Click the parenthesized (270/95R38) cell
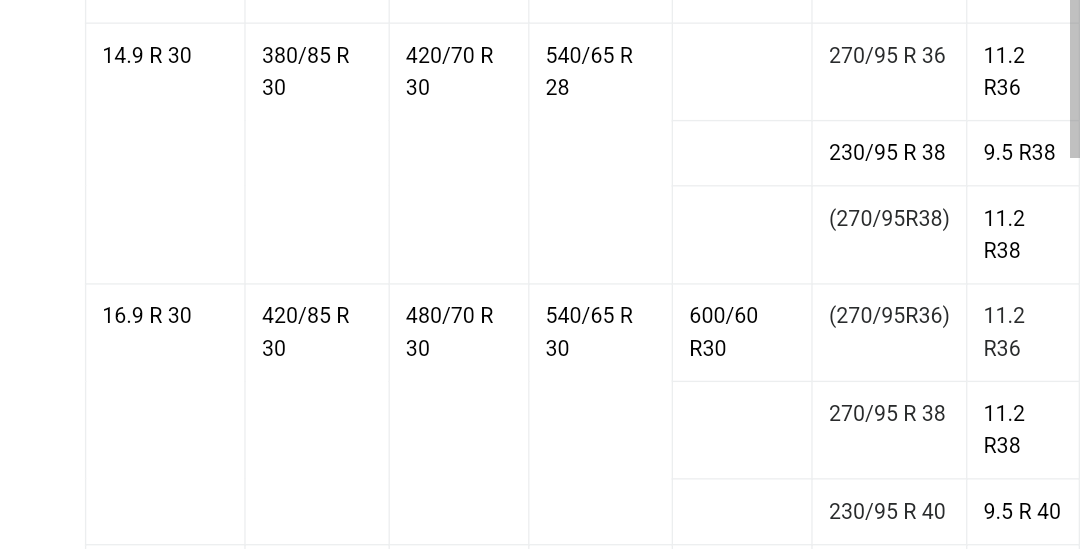1080x549 pixels. [889, 219]
